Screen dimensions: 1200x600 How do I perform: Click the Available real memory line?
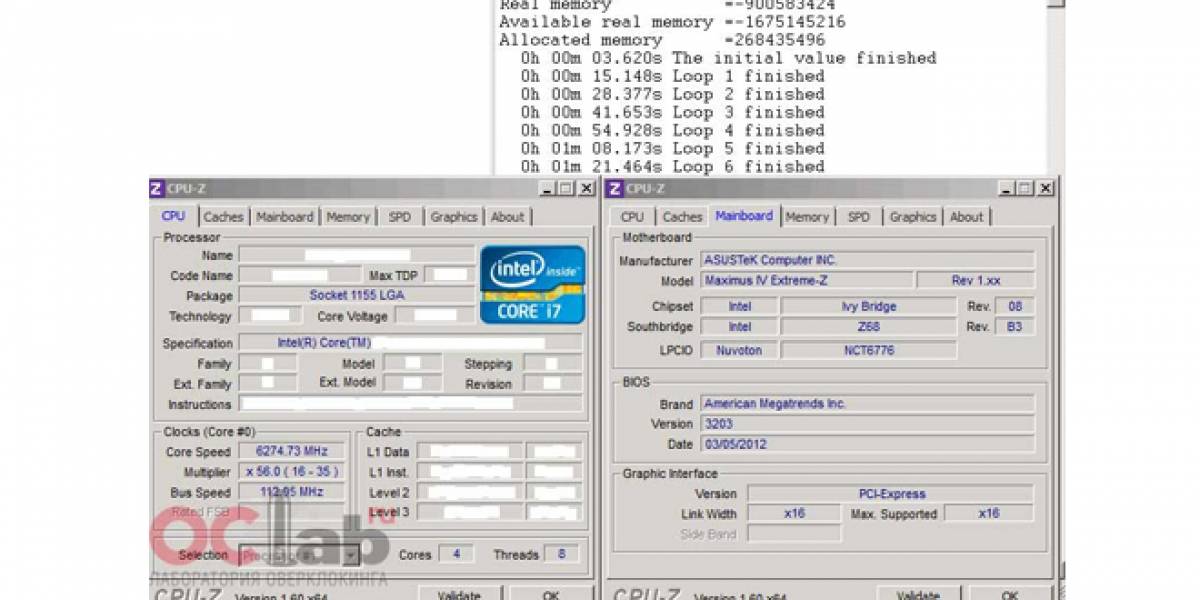point(672,22)
